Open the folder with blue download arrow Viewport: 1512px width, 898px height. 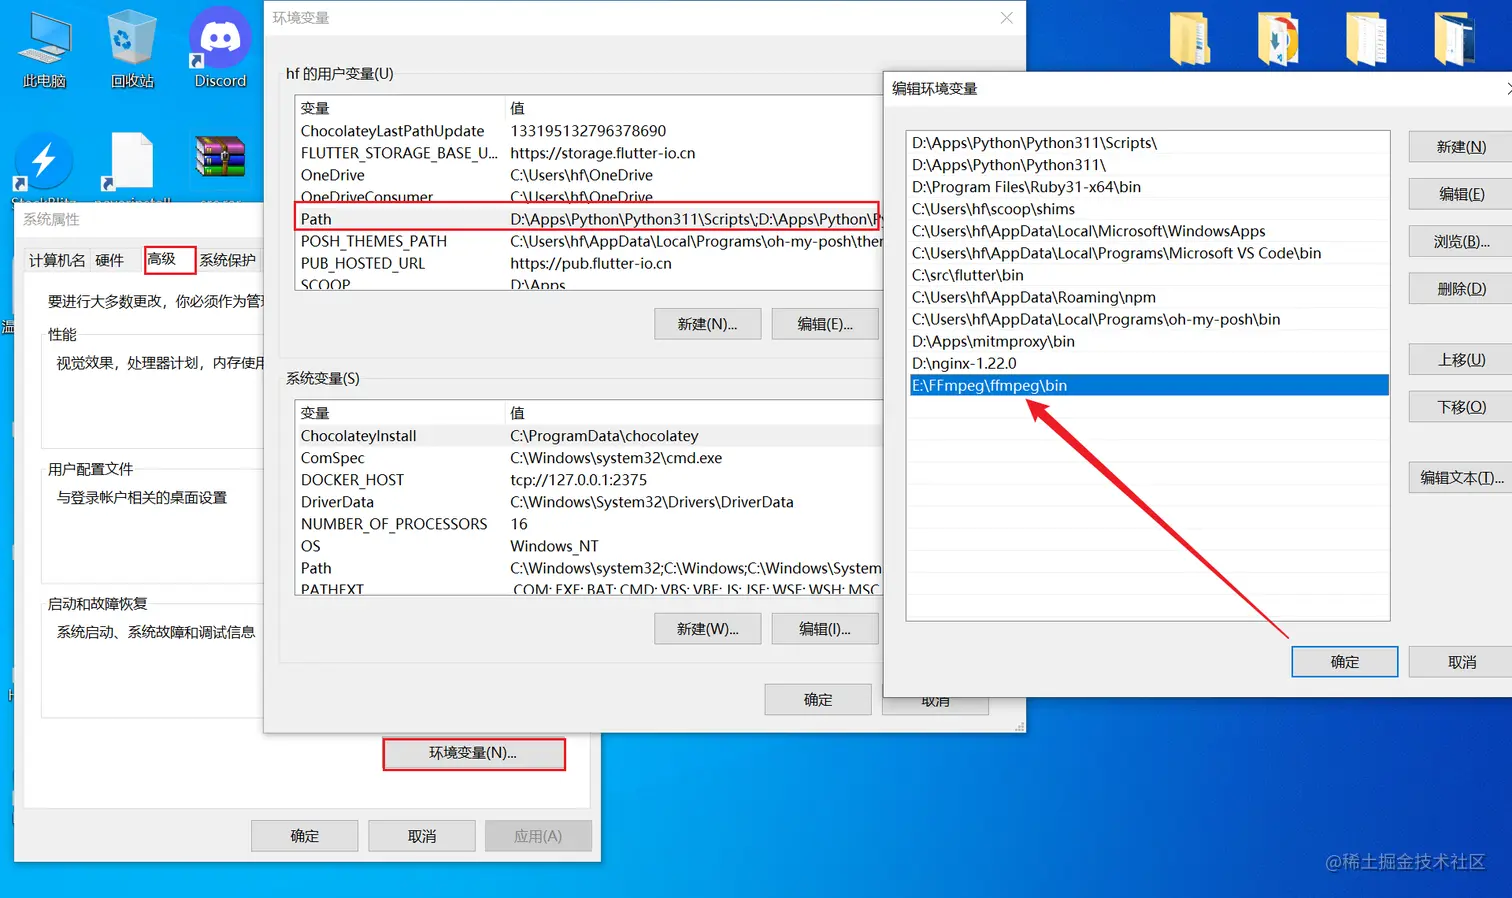(x=1278, y=39)
